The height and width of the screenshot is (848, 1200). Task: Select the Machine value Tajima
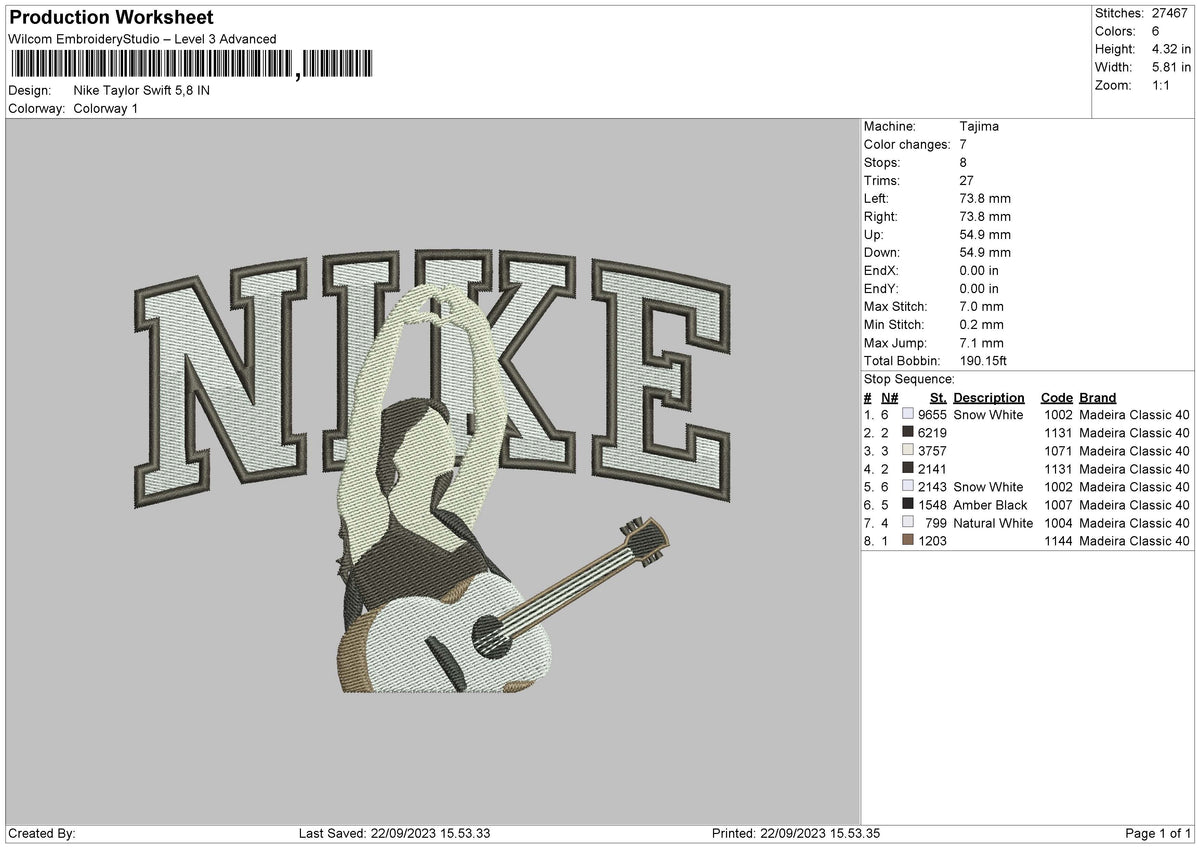coord(979,126)
